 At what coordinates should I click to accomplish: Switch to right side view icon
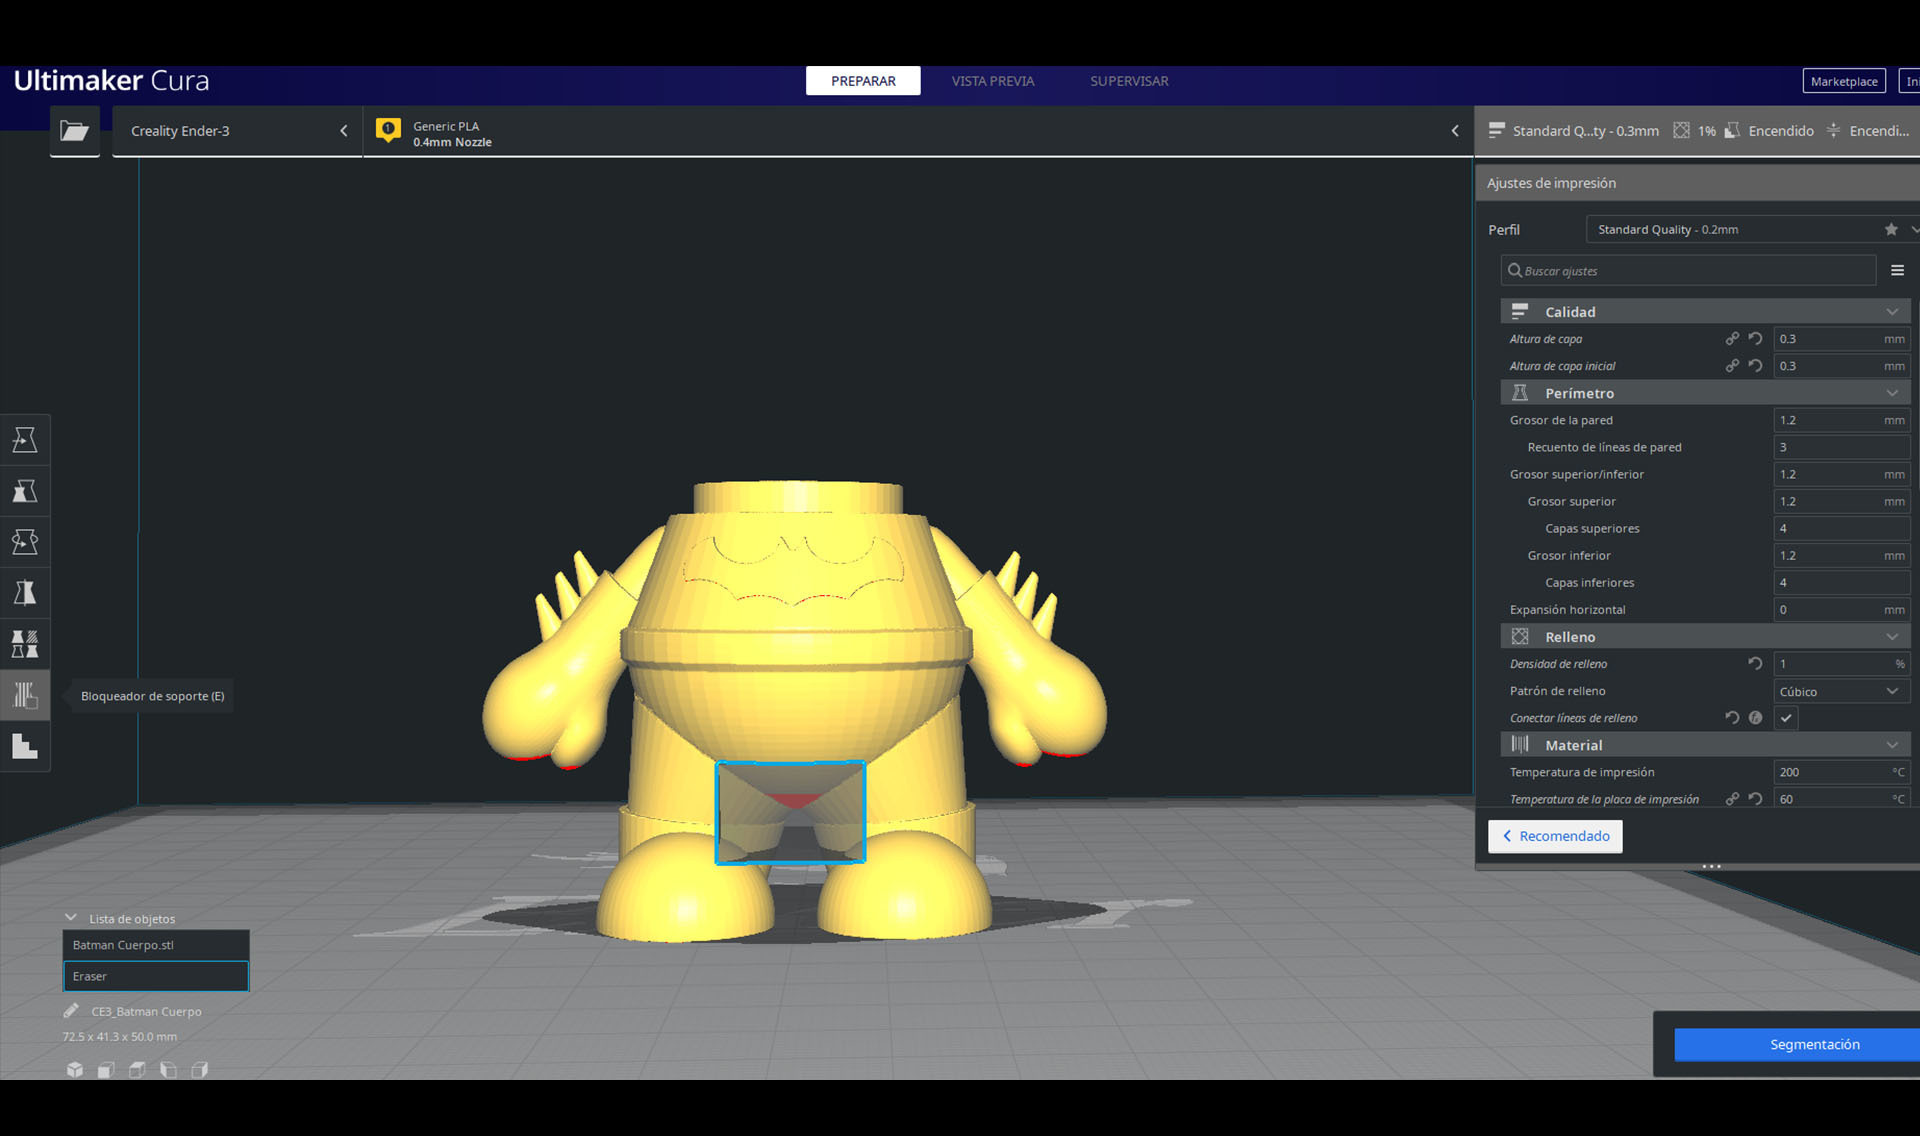click(200, 1070)
